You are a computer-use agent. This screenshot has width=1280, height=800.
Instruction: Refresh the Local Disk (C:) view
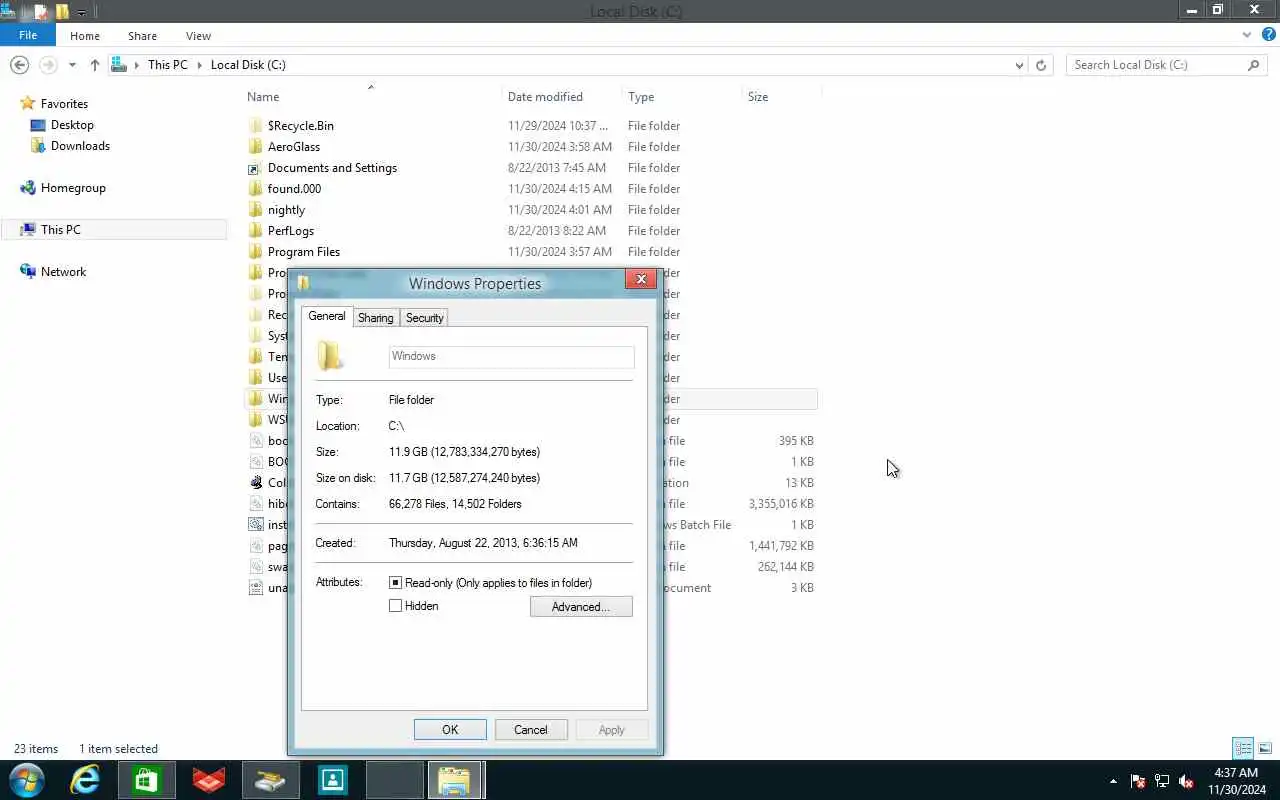click(1041, 65)
